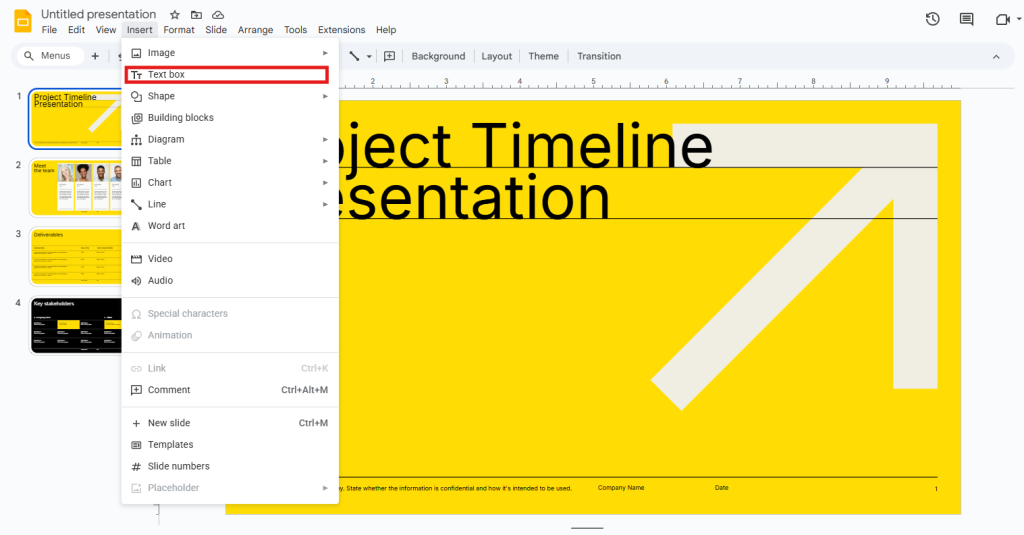Open the Format menu
The image size is (1024, 535).
(x=179, y=30)
